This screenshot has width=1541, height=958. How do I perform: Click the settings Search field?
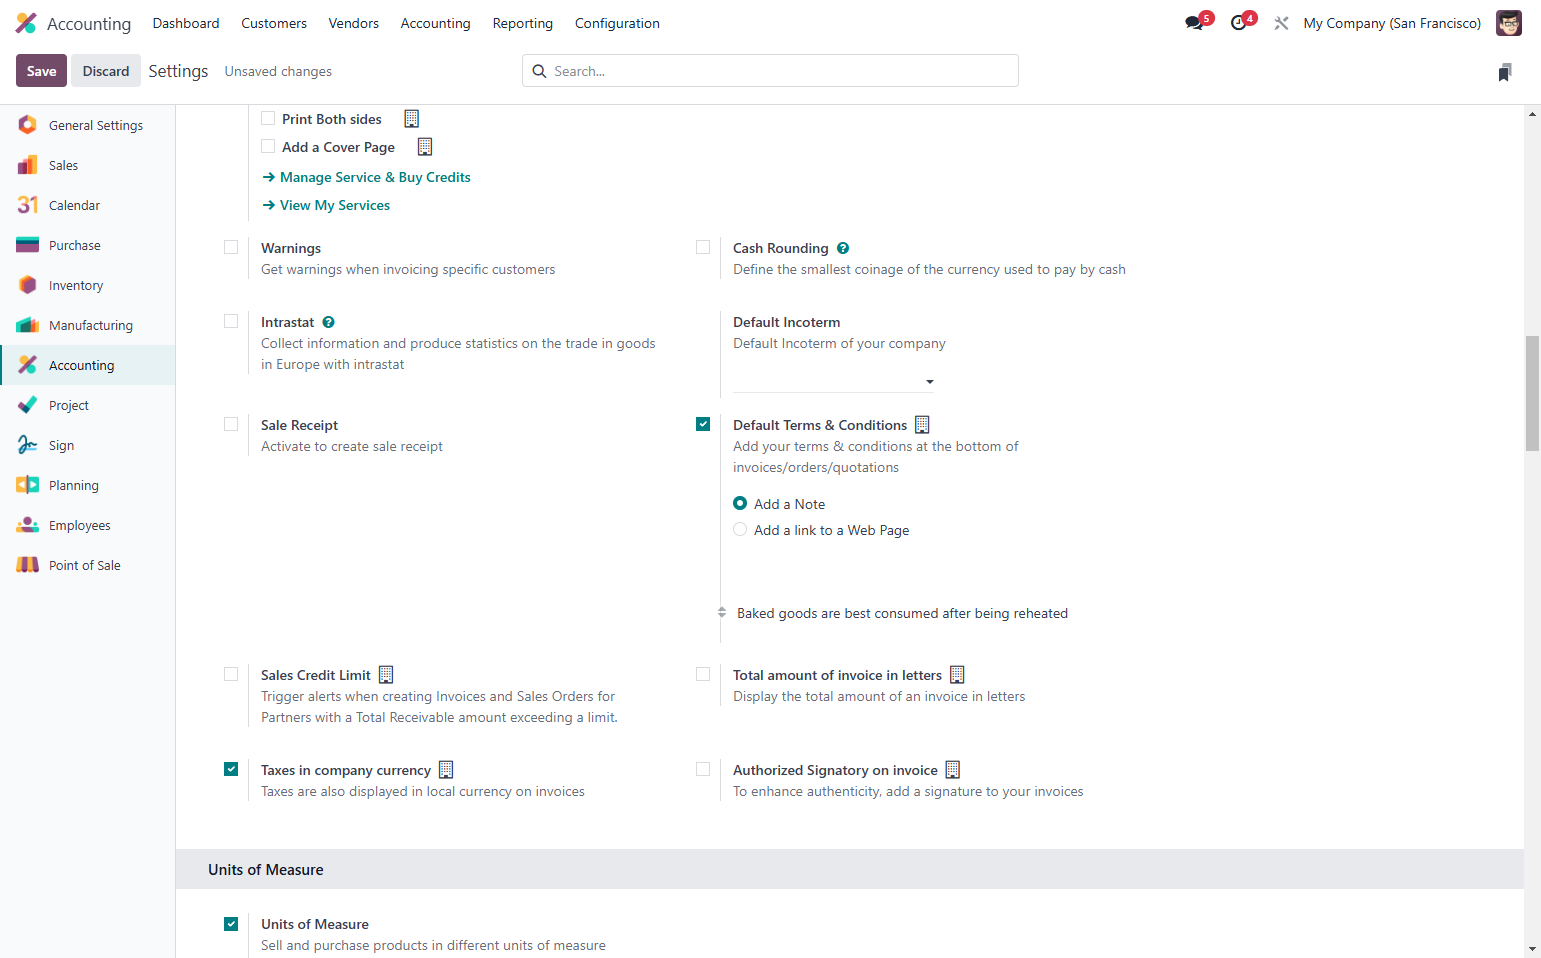(770, 71)
